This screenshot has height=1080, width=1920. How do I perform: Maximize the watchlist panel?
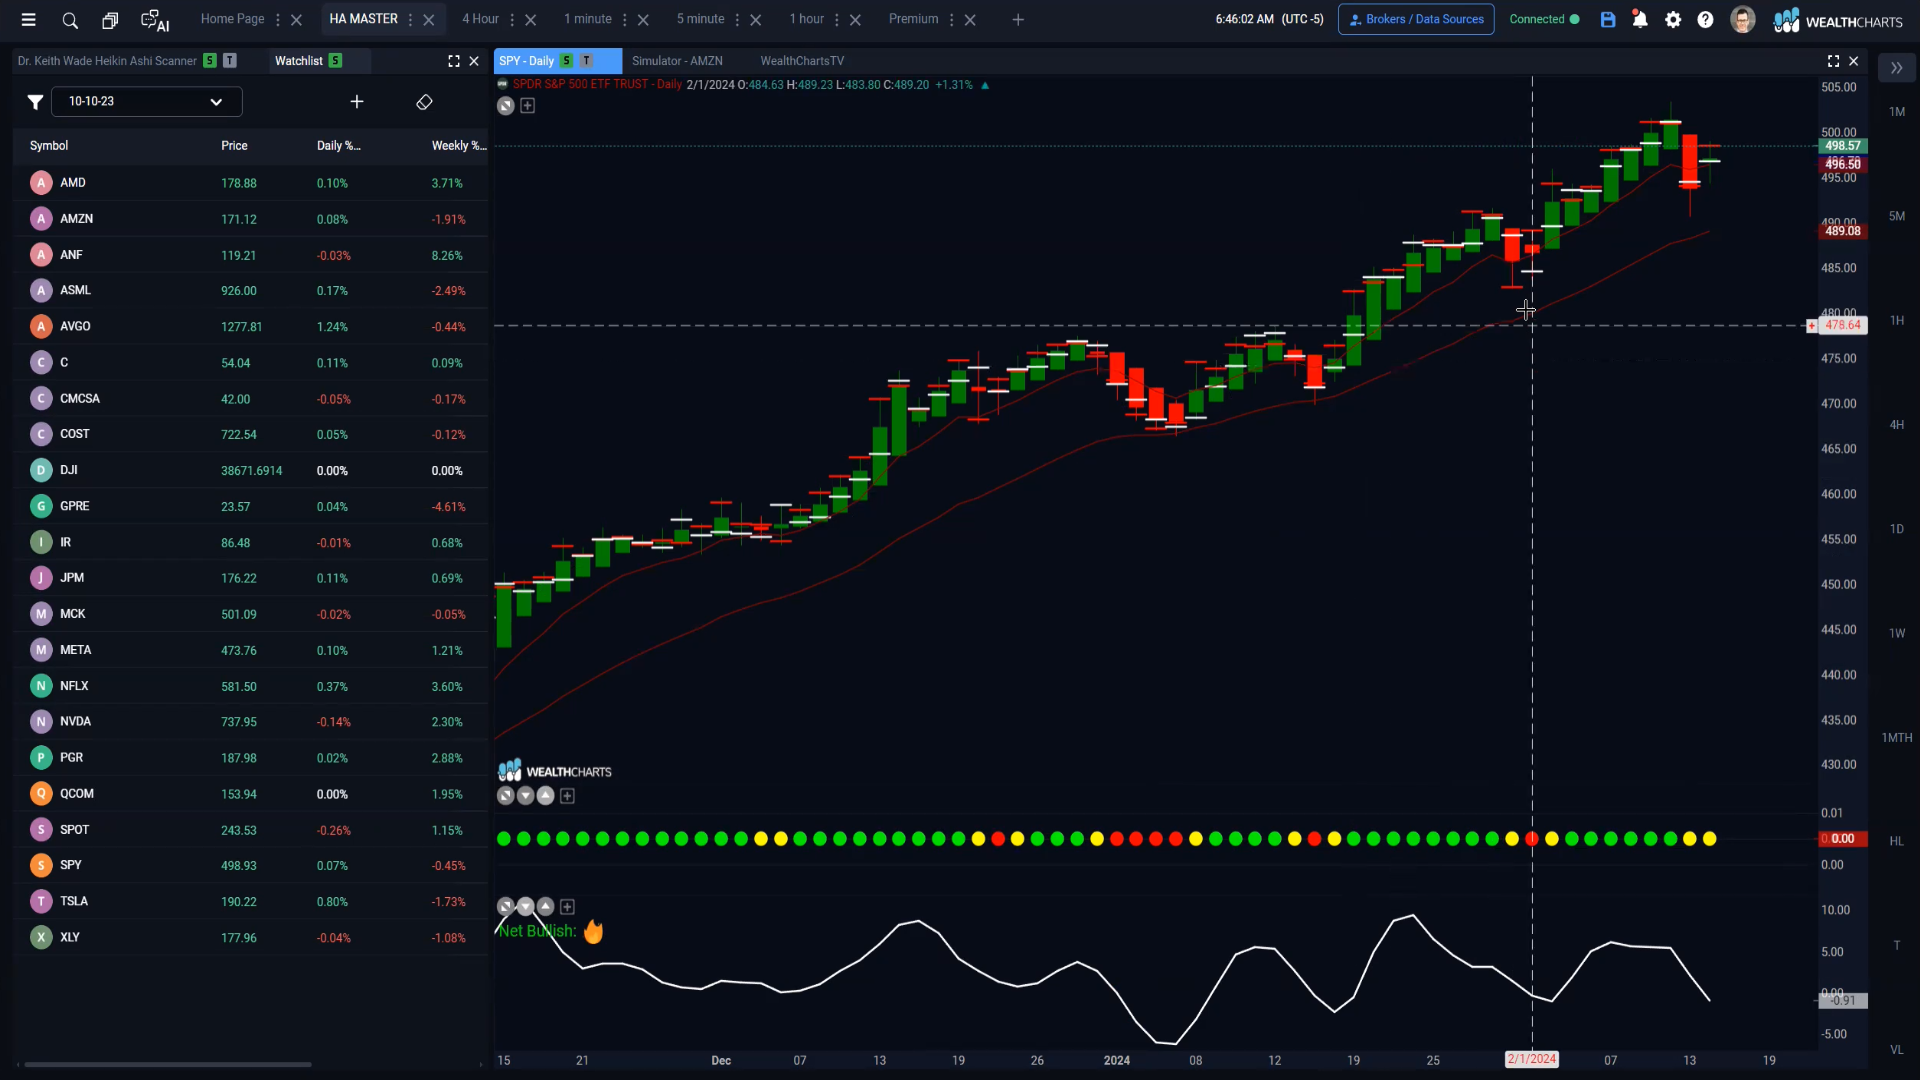coord(454,61)
